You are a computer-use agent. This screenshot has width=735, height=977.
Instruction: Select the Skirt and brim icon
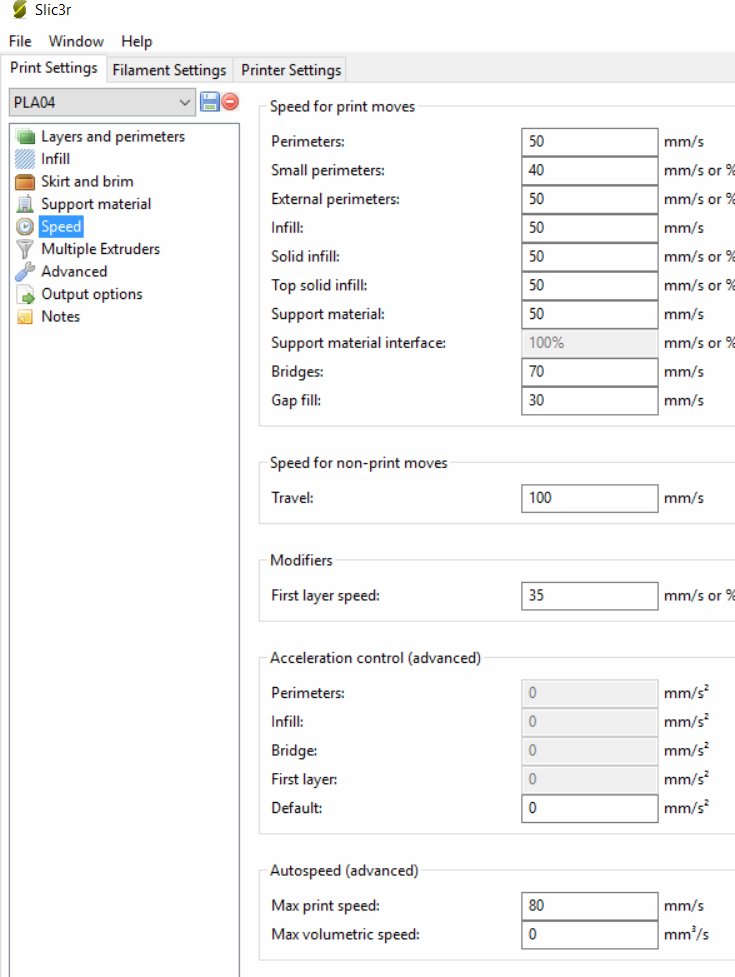pyautogui.click(x=25, y=182)
